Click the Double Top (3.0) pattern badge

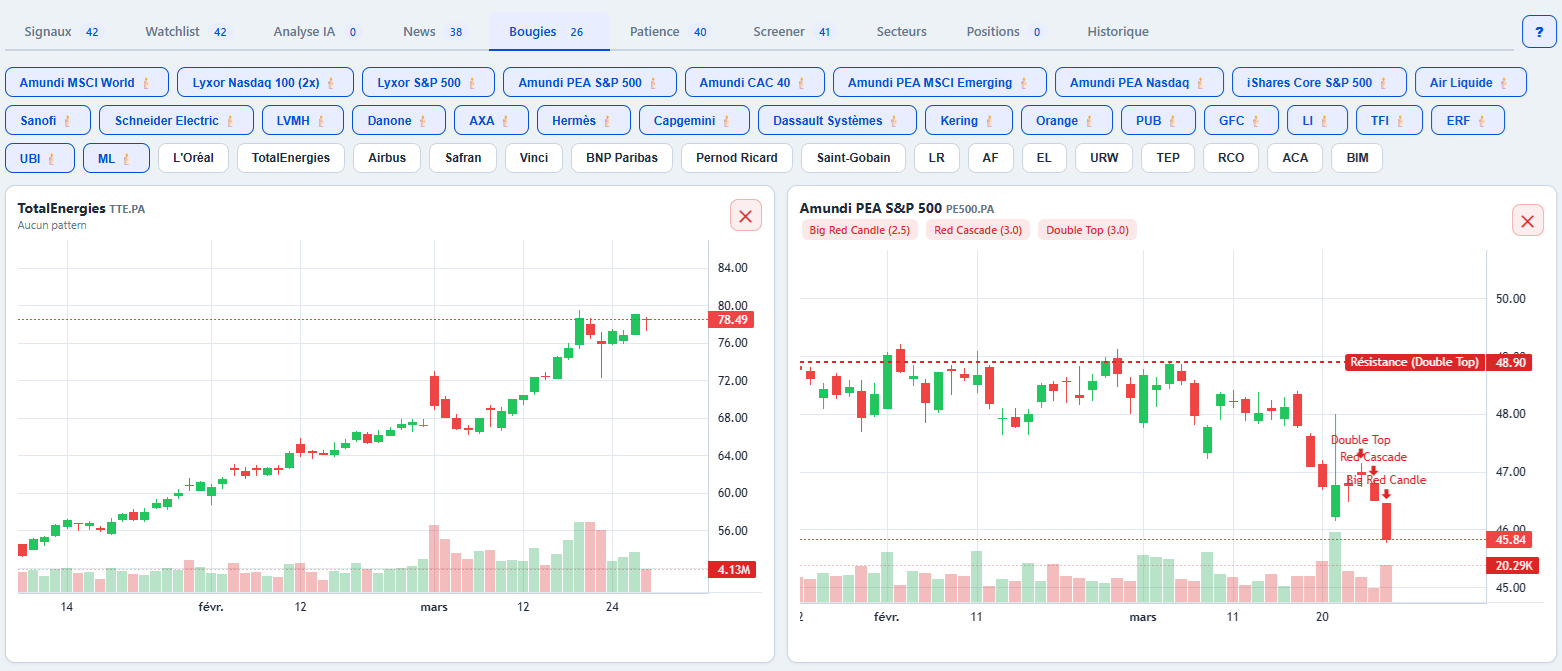(1087, 231)
